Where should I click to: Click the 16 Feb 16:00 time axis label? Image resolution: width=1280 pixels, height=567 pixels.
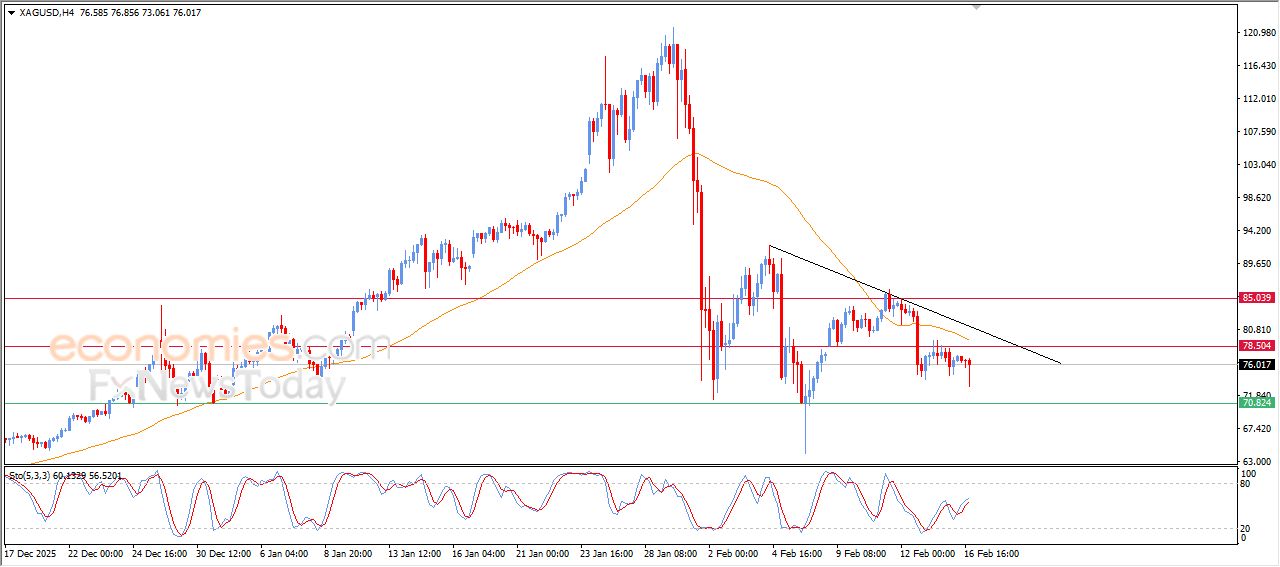click(x=991, y=553)
